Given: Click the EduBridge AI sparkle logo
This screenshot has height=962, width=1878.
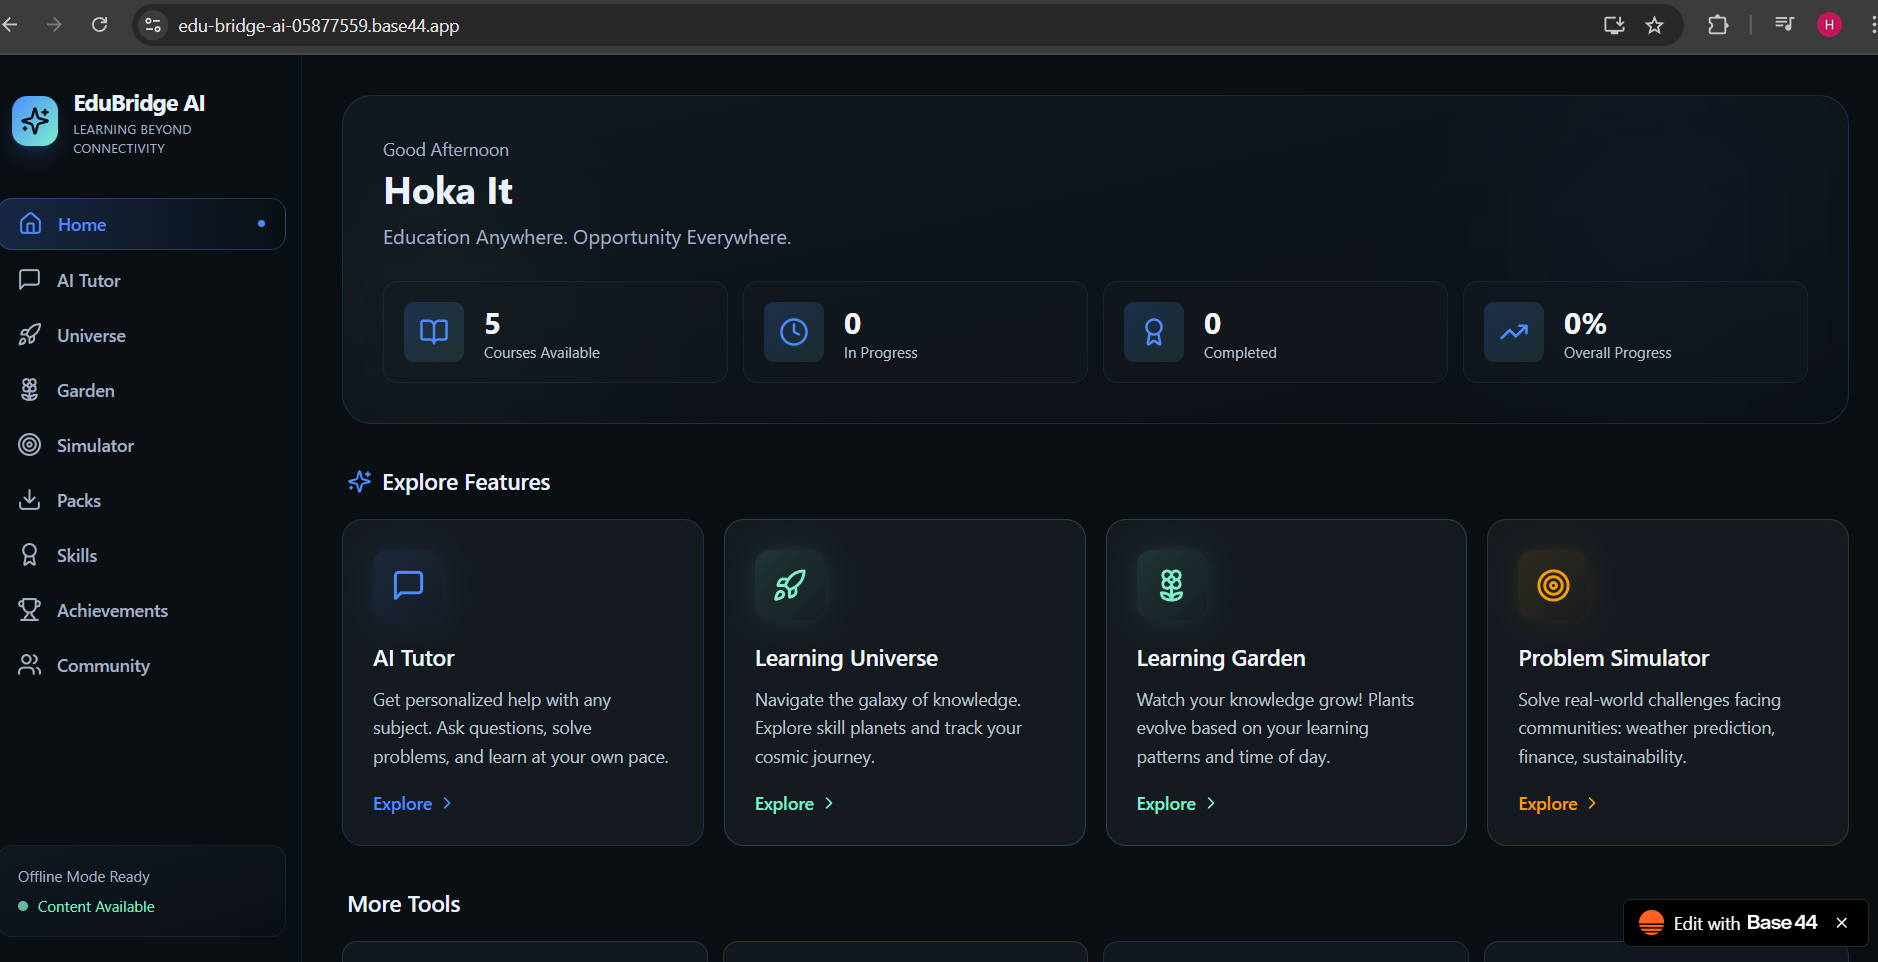Looking at the screenshot, I should pos(34,121).
